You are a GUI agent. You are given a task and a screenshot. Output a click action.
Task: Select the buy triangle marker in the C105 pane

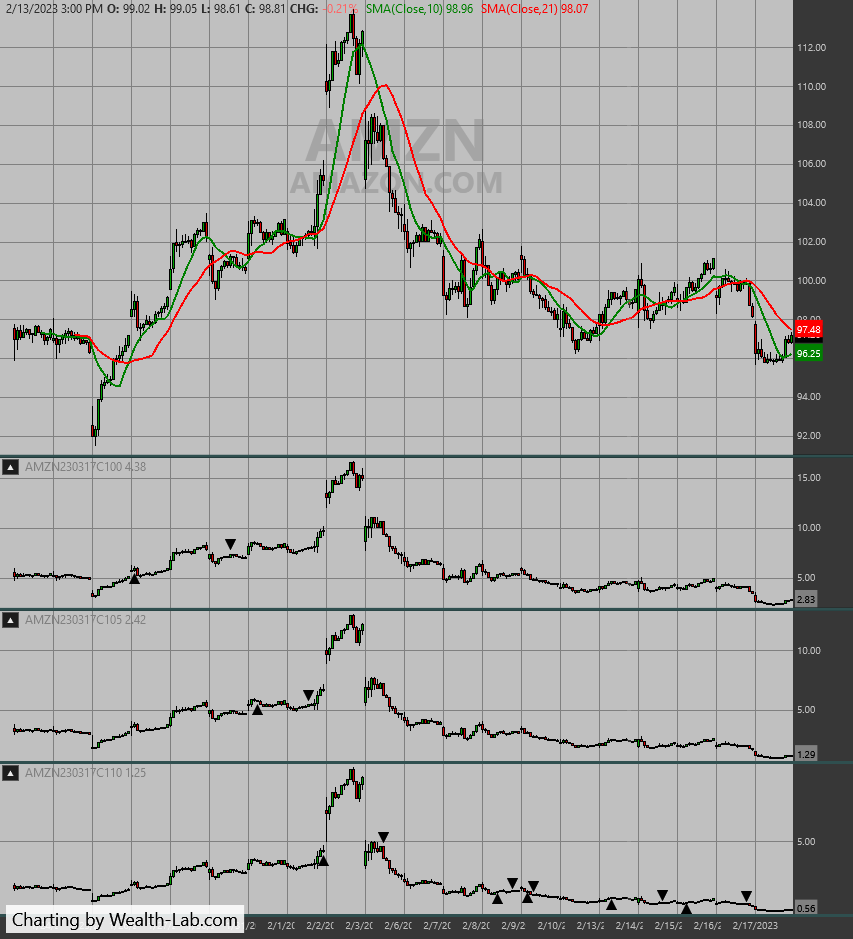[x=257, y=710]
